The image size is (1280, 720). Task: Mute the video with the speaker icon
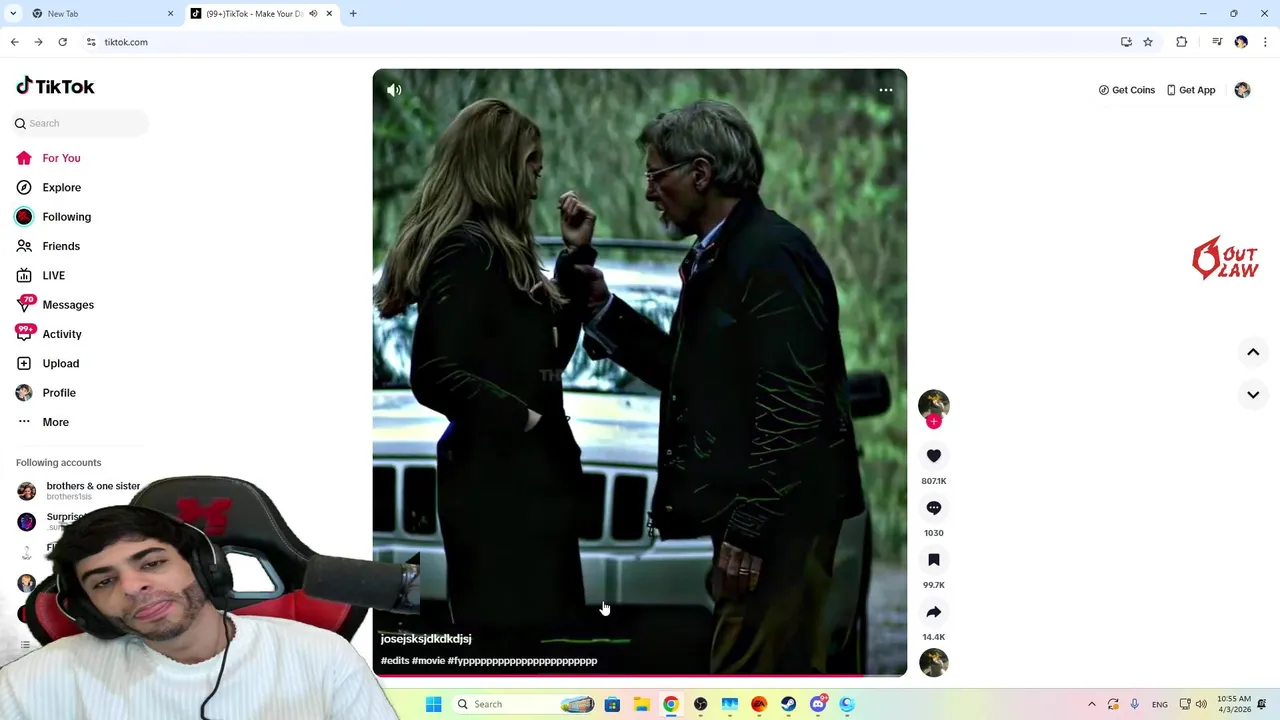[x=394, y=90]
